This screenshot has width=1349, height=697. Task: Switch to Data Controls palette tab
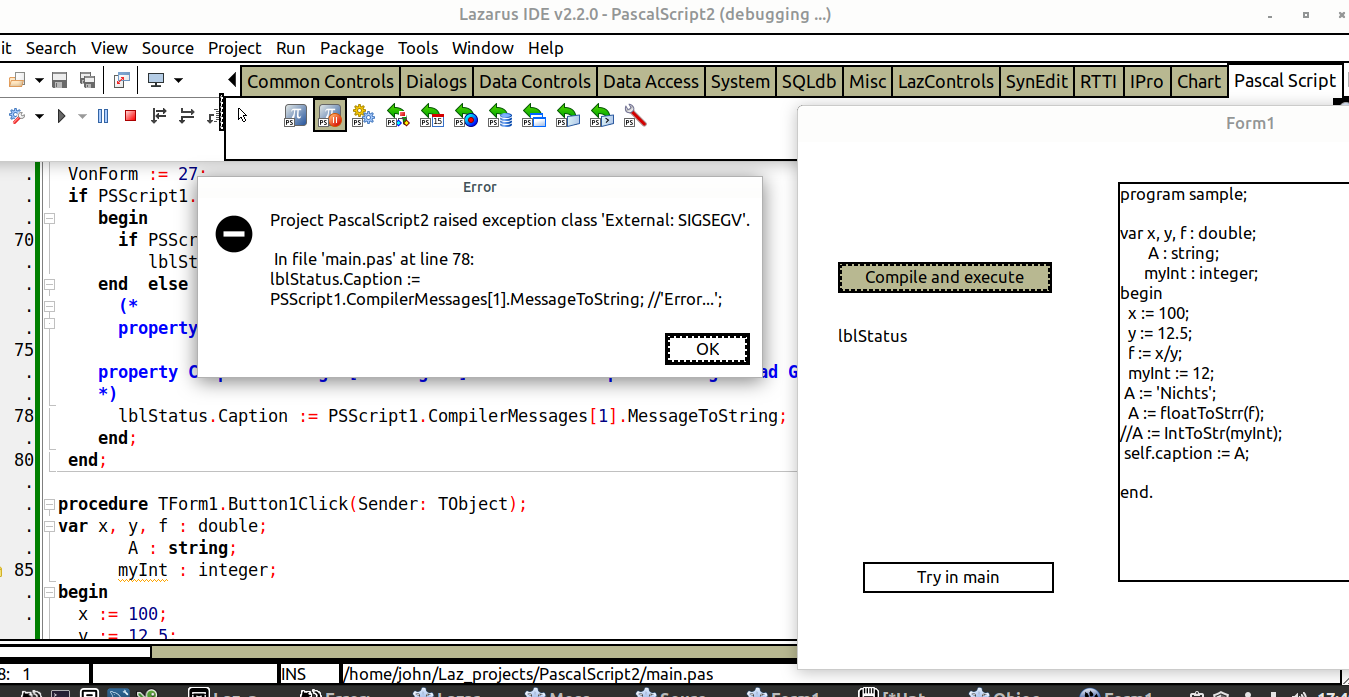535,82
